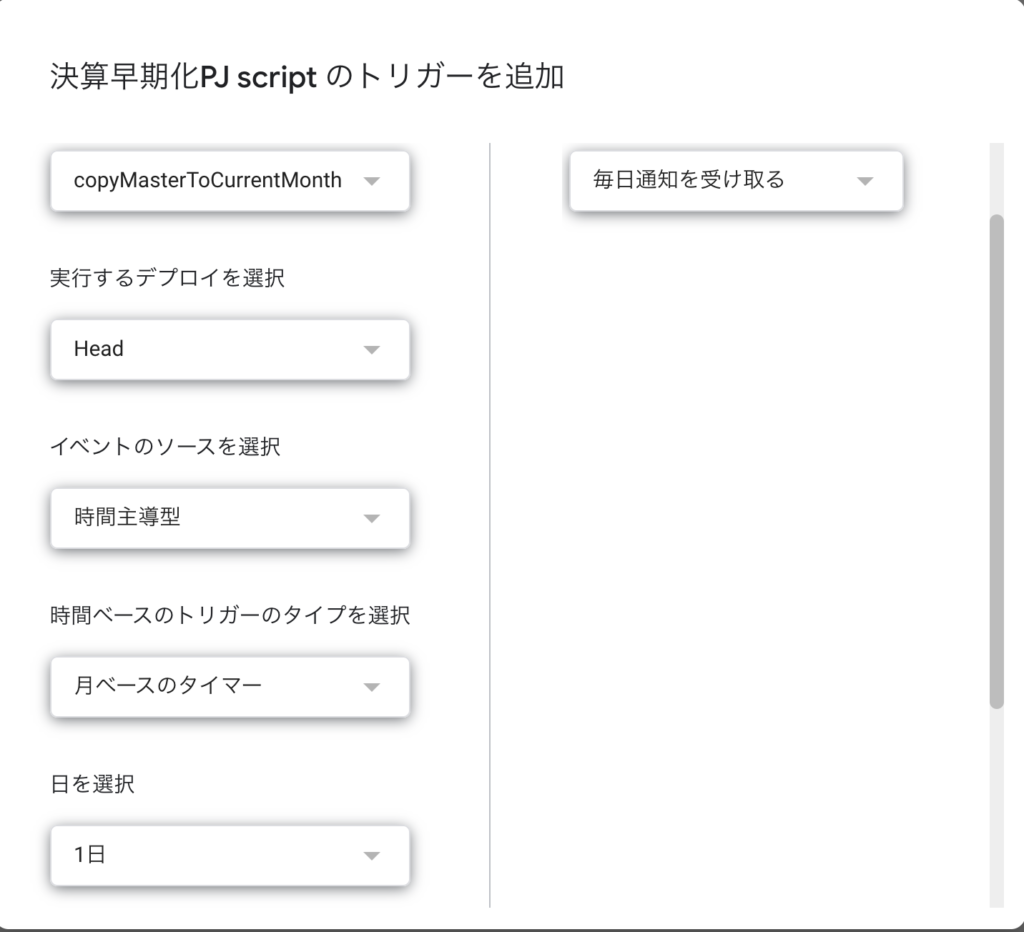
Task: Open the 月ベースのタイマー trigger type dropdown
Action: pyautogui.click(x=230, y=686)
